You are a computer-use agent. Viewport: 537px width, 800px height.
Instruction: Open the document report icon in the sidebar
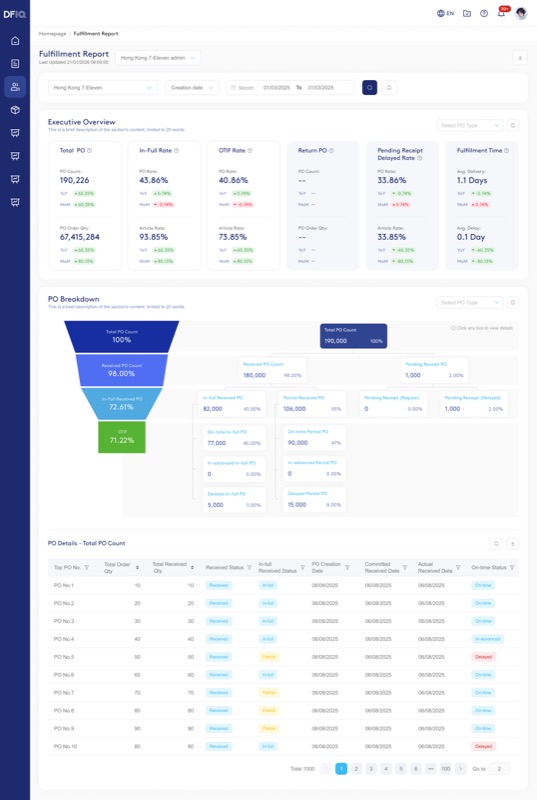(15, 64)
